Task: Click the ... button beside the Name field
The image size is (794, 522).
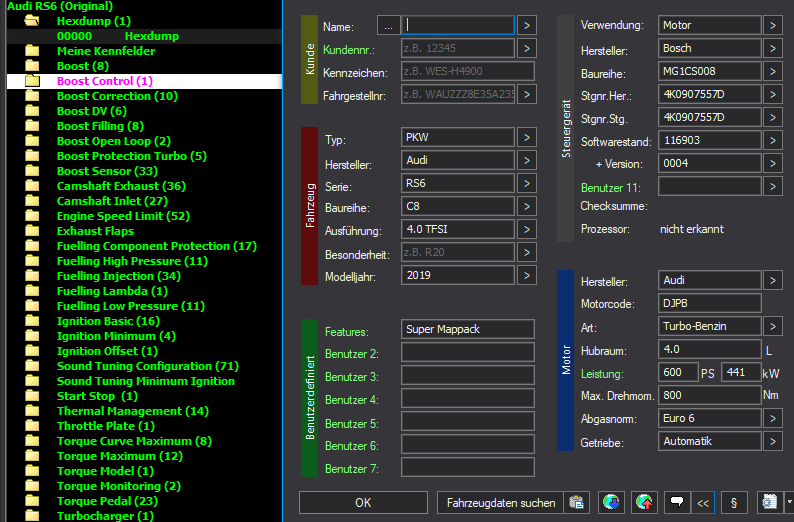Action: (x=388, y=25)
